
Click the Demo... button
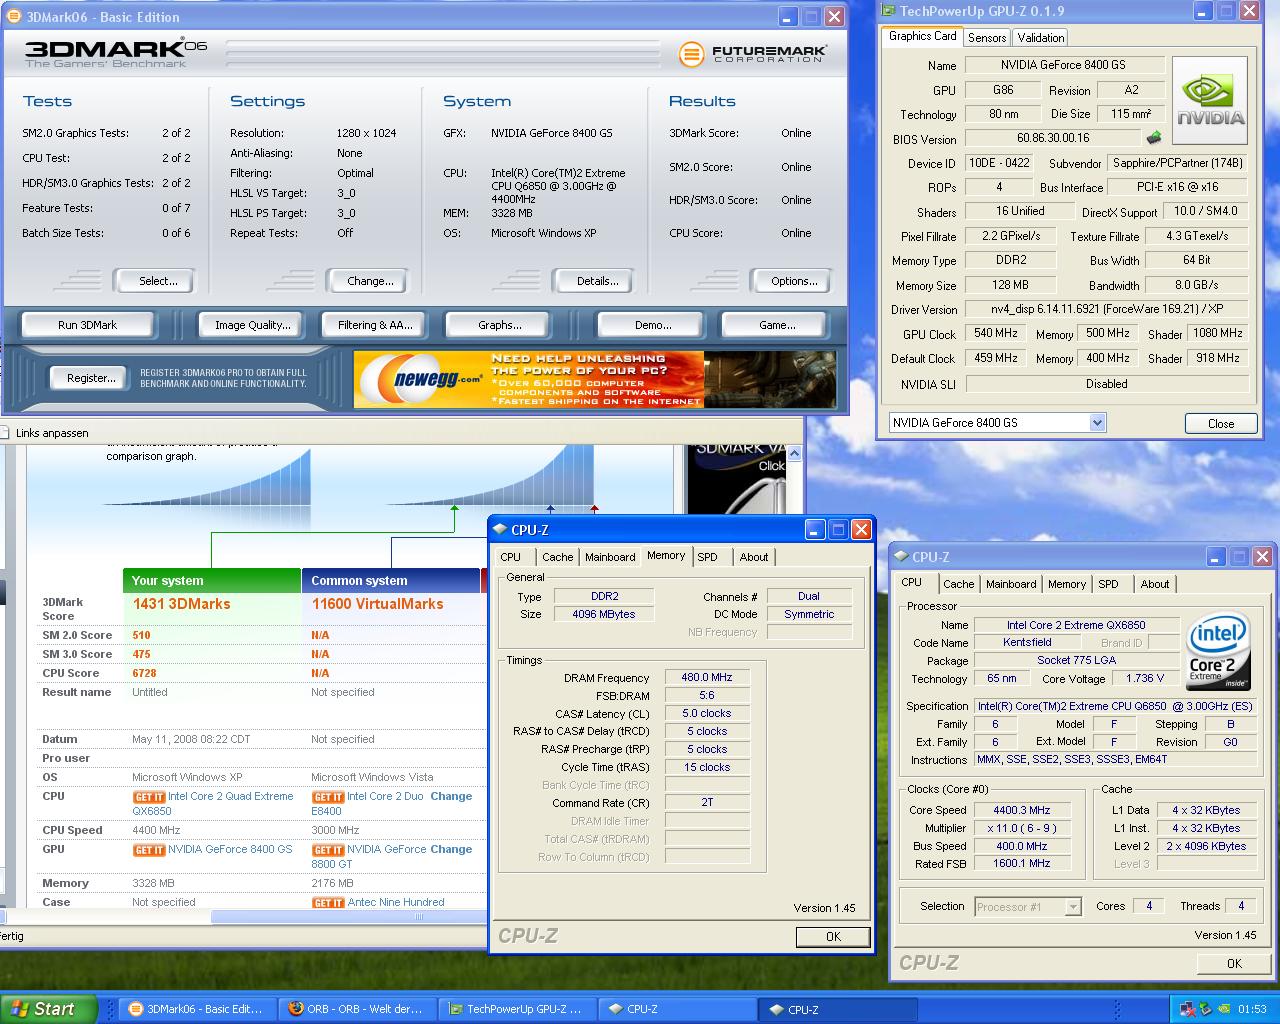[x=653, y=325]
